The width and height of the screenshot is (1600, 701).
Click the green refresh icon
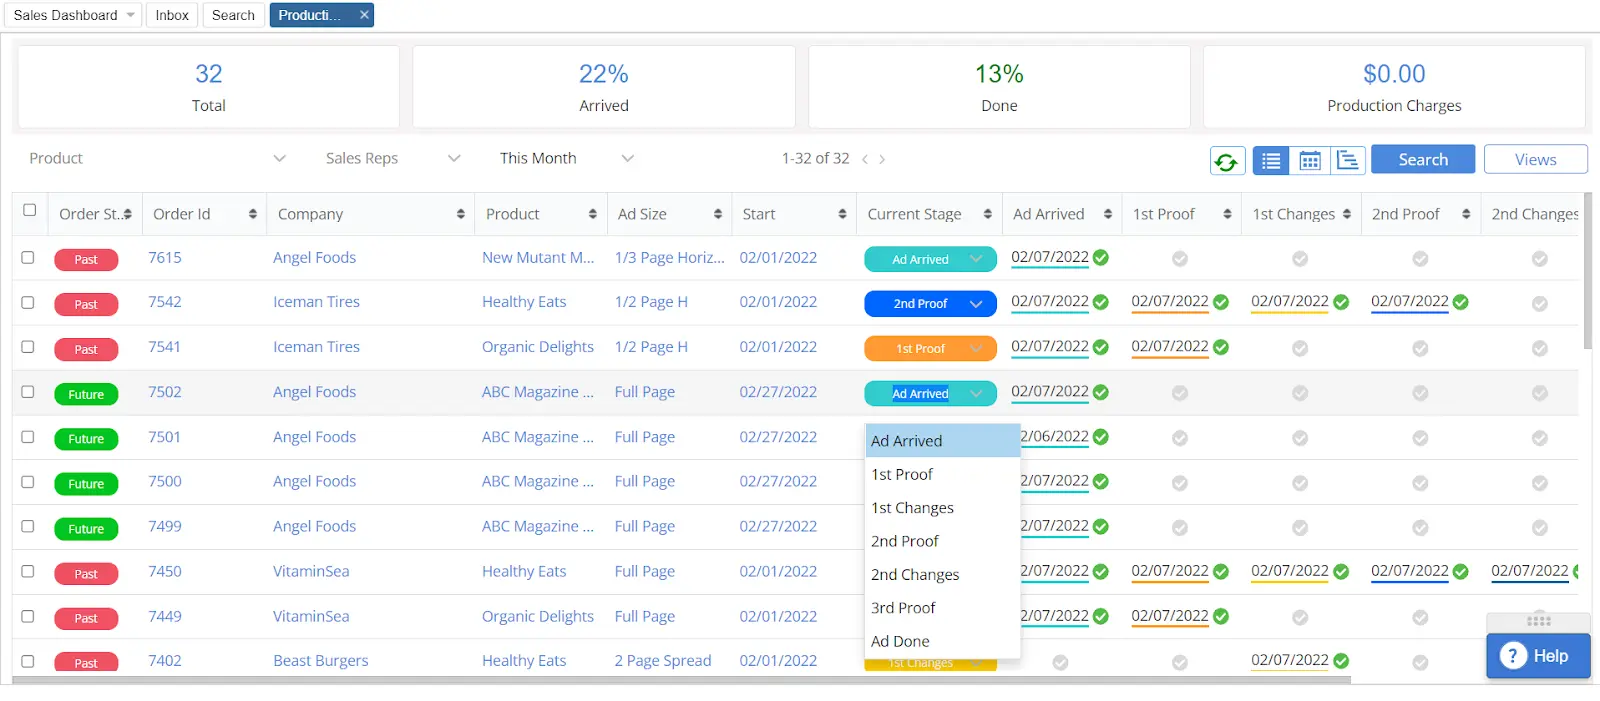coord(1226,161)
